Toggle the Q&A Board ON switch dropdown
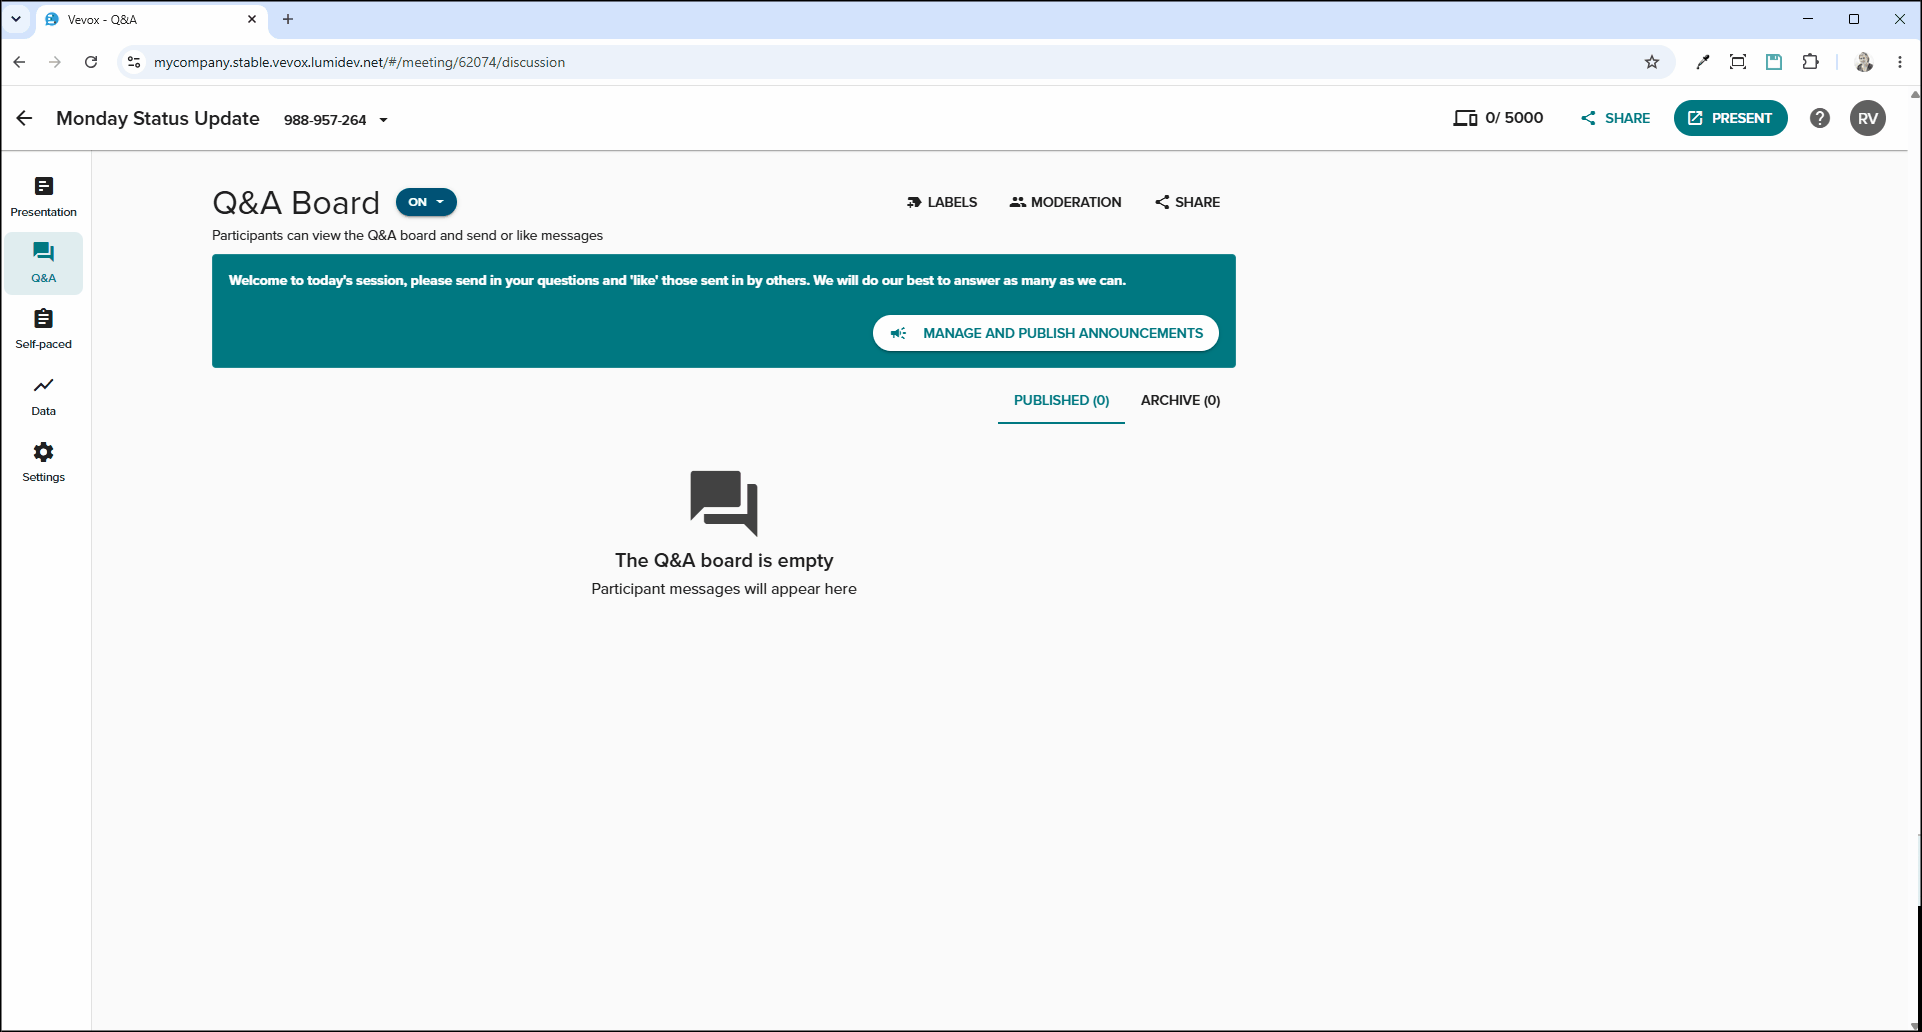The width and height of the screenshot is (1922, 1032). (426, 202)
